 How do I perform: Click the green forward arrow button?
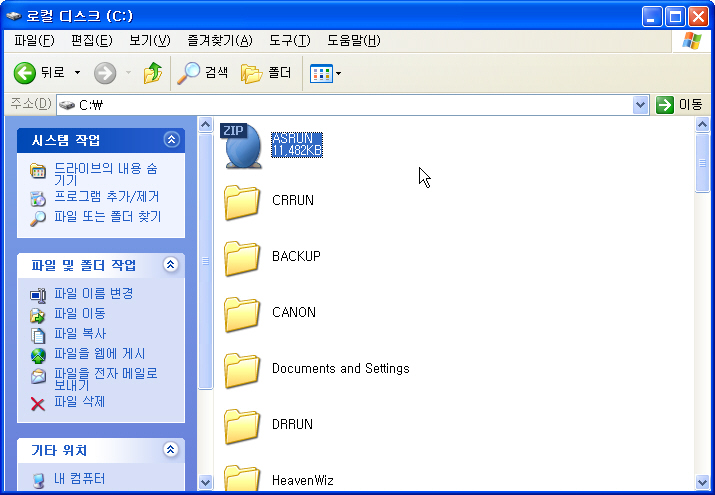[x=105, y=73]
